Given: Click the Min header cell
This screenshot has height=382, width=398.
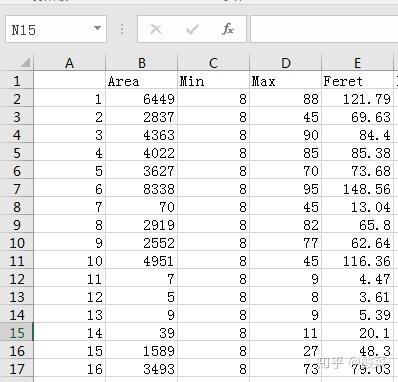Looking at the screenshot, I should pyautogui.click(x=214, y=81).
